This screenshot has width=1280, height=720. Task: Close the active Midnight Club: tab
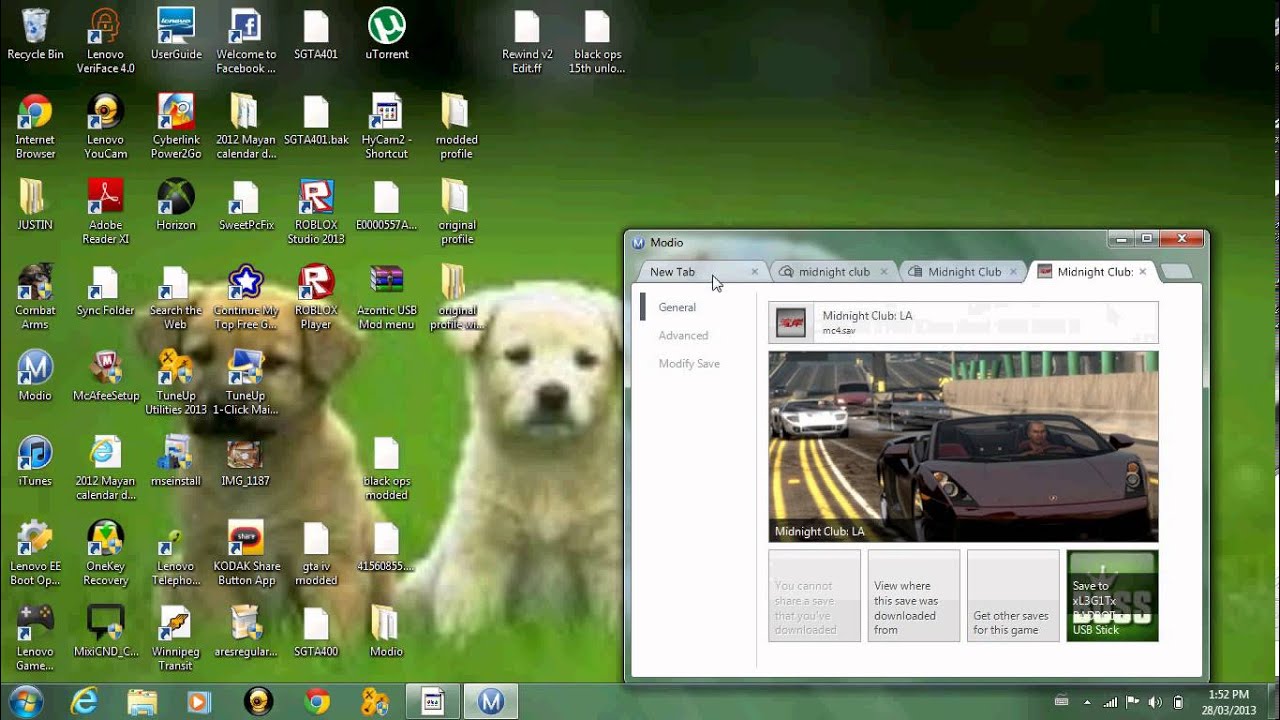click(x=1142, y=272)
